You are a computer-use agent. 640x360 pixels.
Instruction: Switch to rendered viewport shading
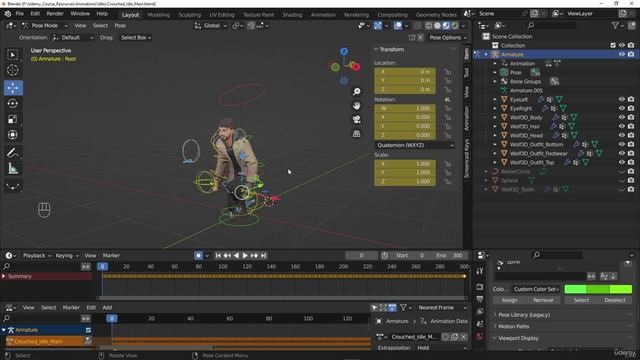pos(454,26)
